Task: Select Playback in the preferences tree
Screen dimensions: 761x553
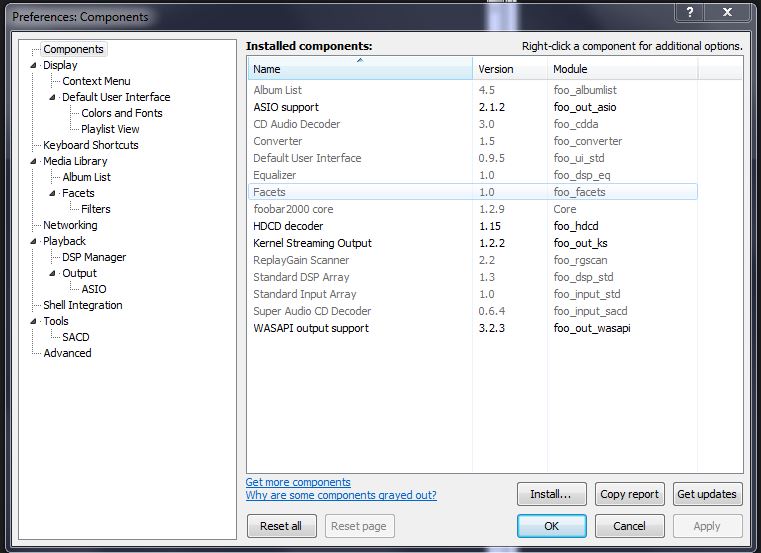Action: 64,241
